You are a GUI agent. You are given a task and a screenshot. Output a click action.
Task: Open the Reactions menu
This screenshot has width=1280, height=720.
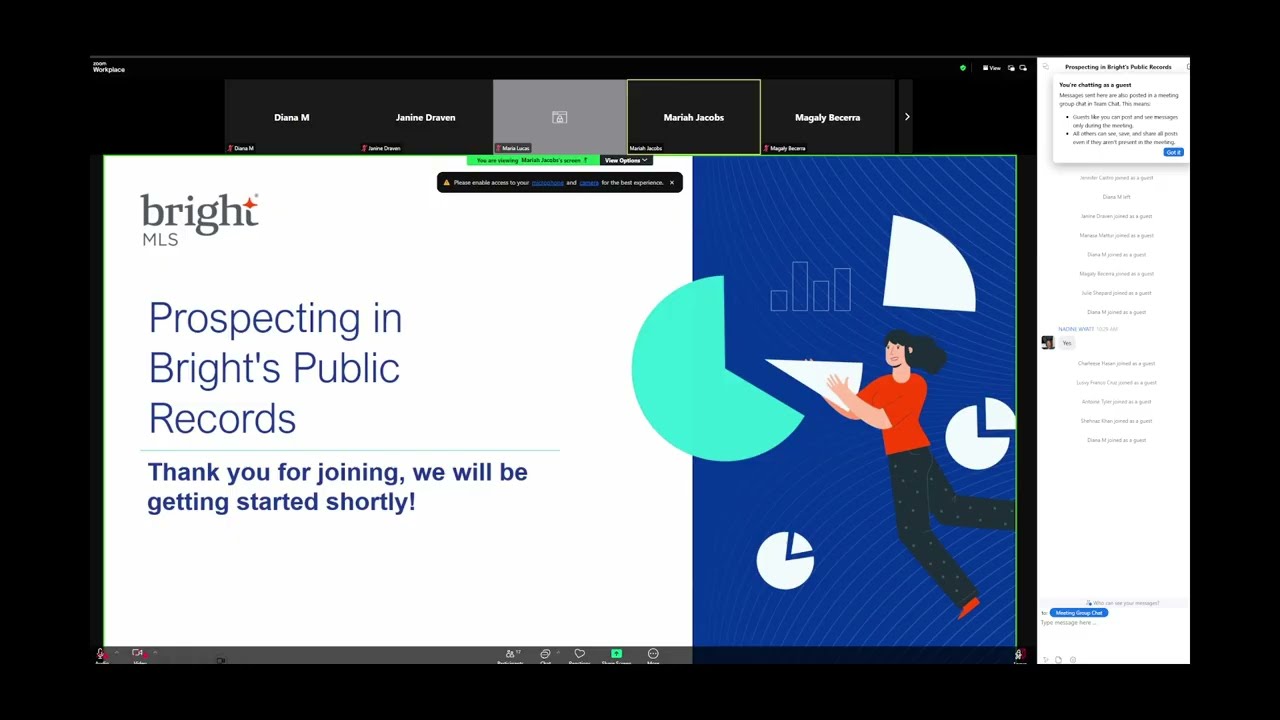[579, 655]
